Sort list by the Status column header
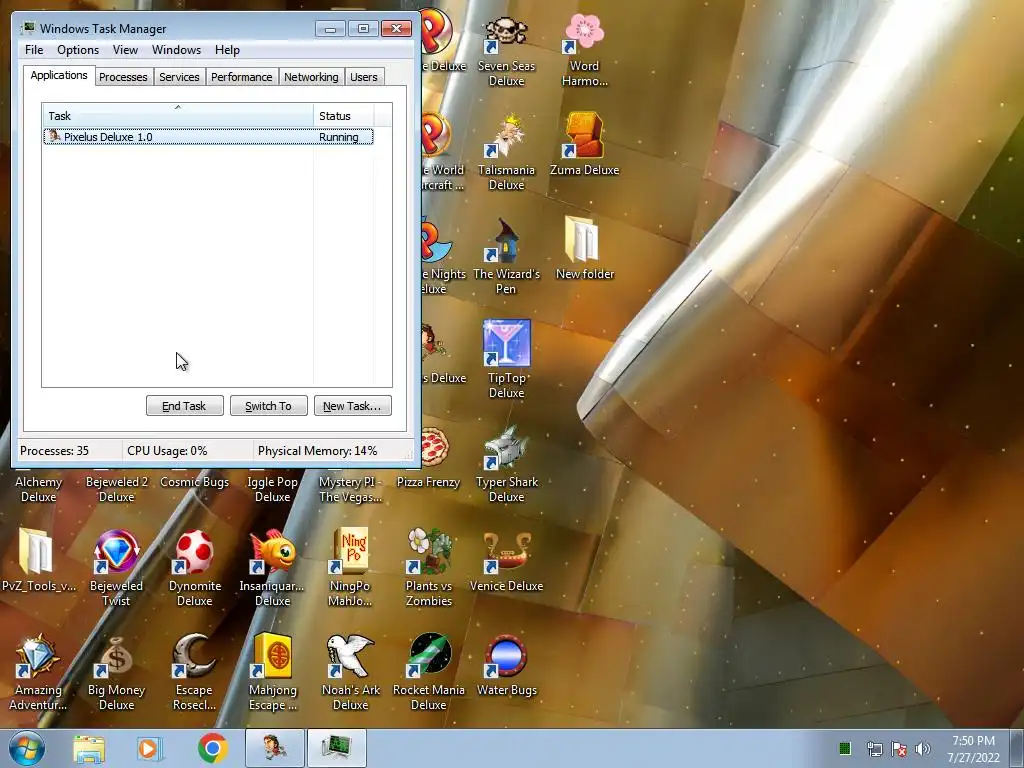Screen dimensions: 1024x768 [343, 116]
